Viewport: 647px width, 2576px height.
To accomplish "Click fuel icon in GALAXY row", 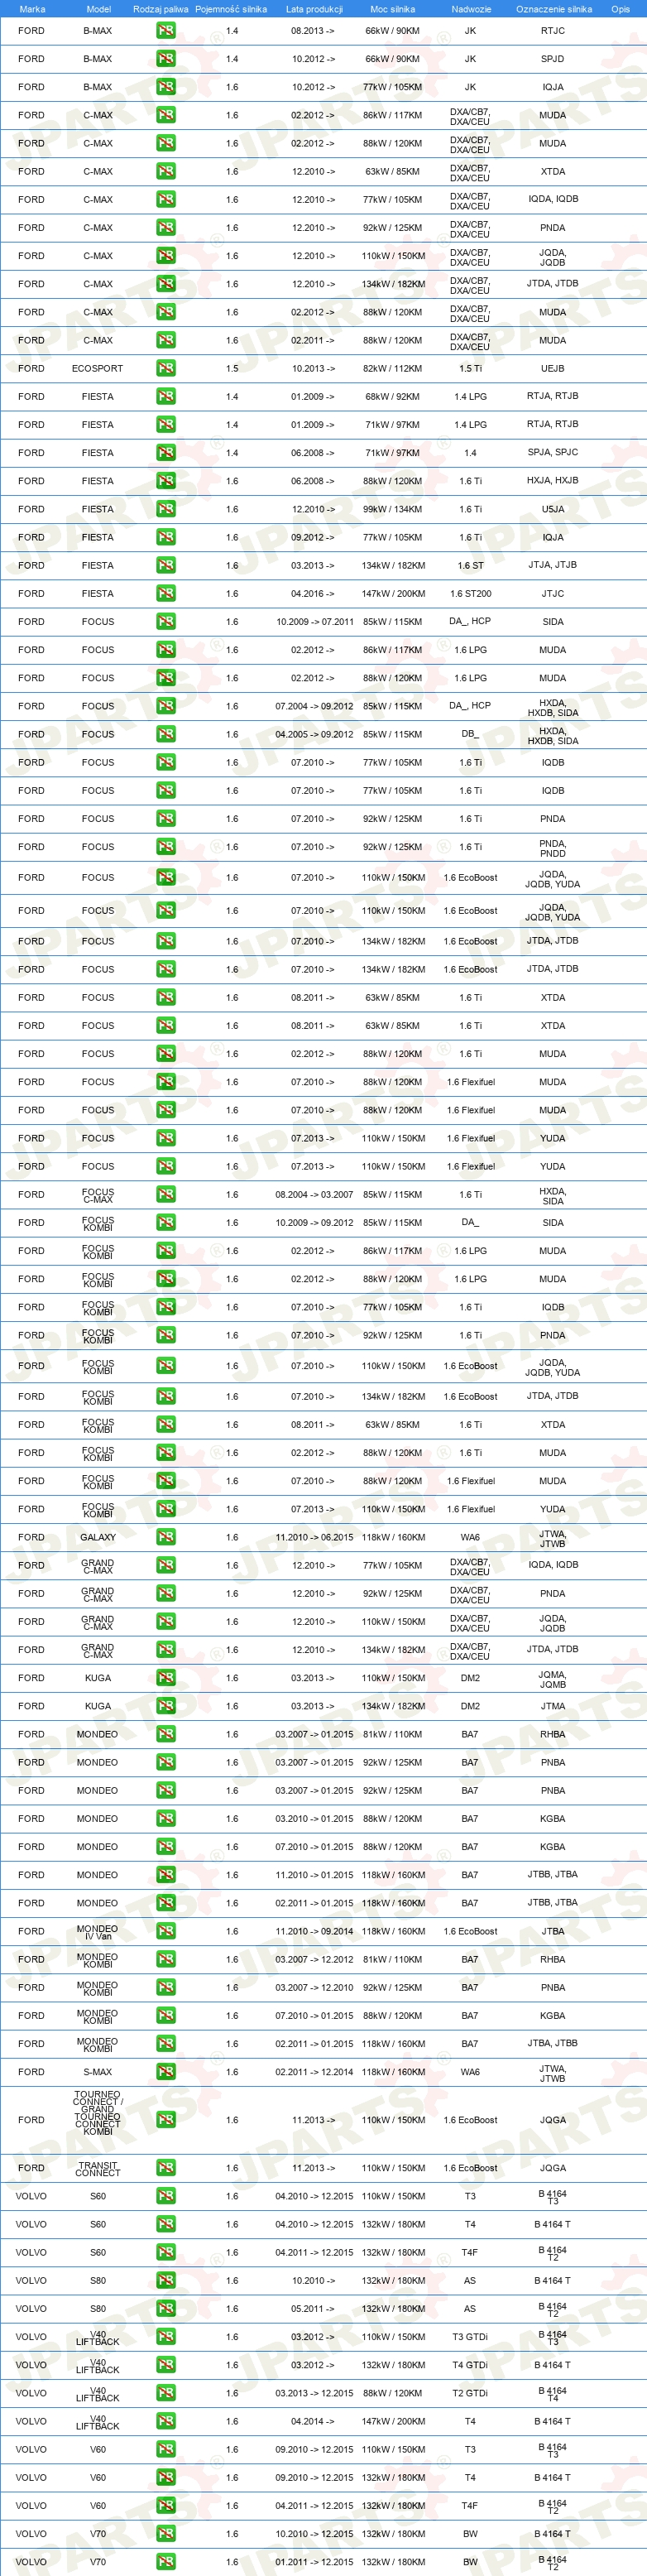I will click(166, 1537).
